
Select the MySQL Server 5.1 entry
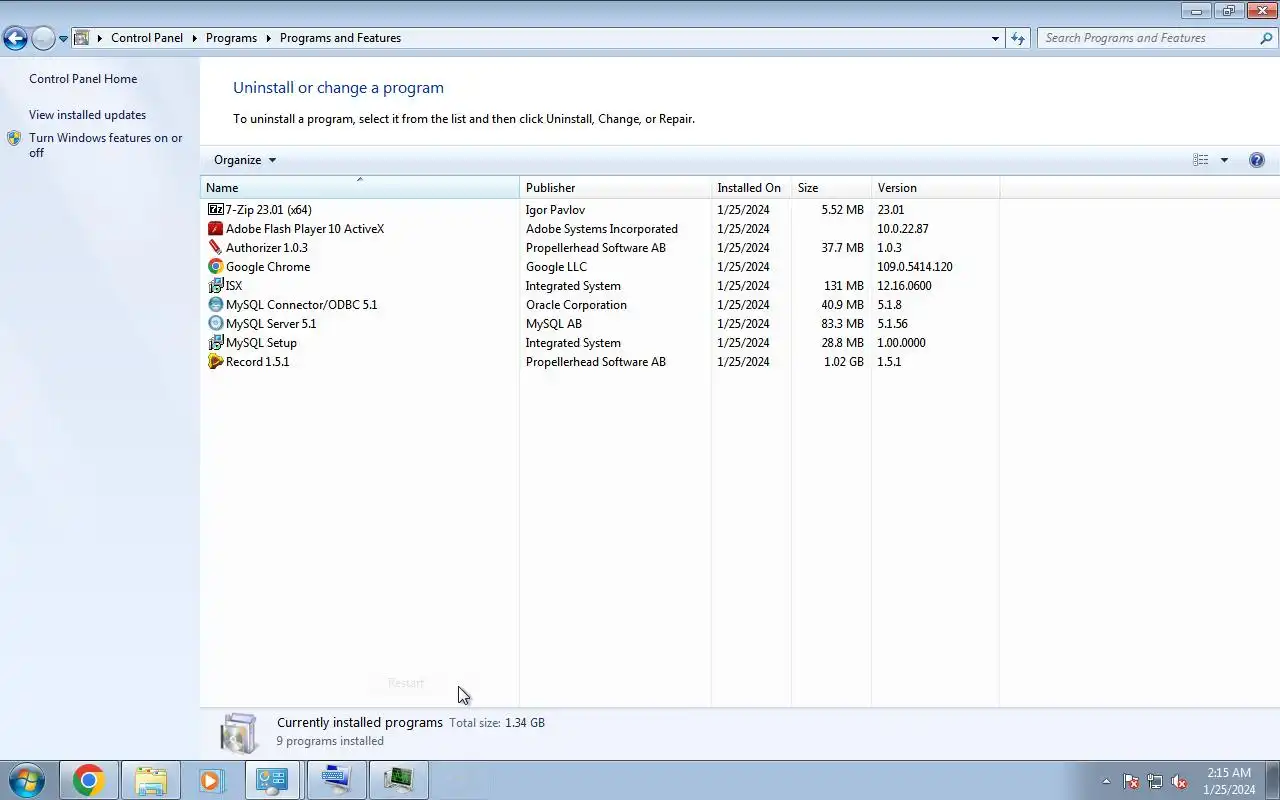click(271, 324)
